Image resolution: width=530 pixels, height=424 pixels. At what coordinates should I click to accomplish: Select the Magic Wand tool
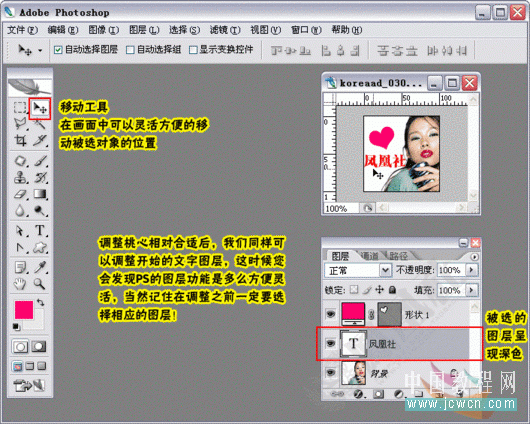coord(40,124)
